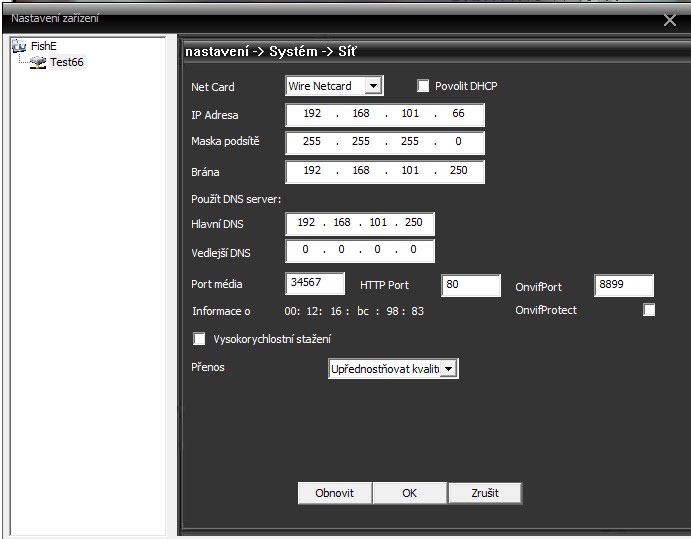Click last octet 0 of Maska podsítě

click(x=458, y=141)
